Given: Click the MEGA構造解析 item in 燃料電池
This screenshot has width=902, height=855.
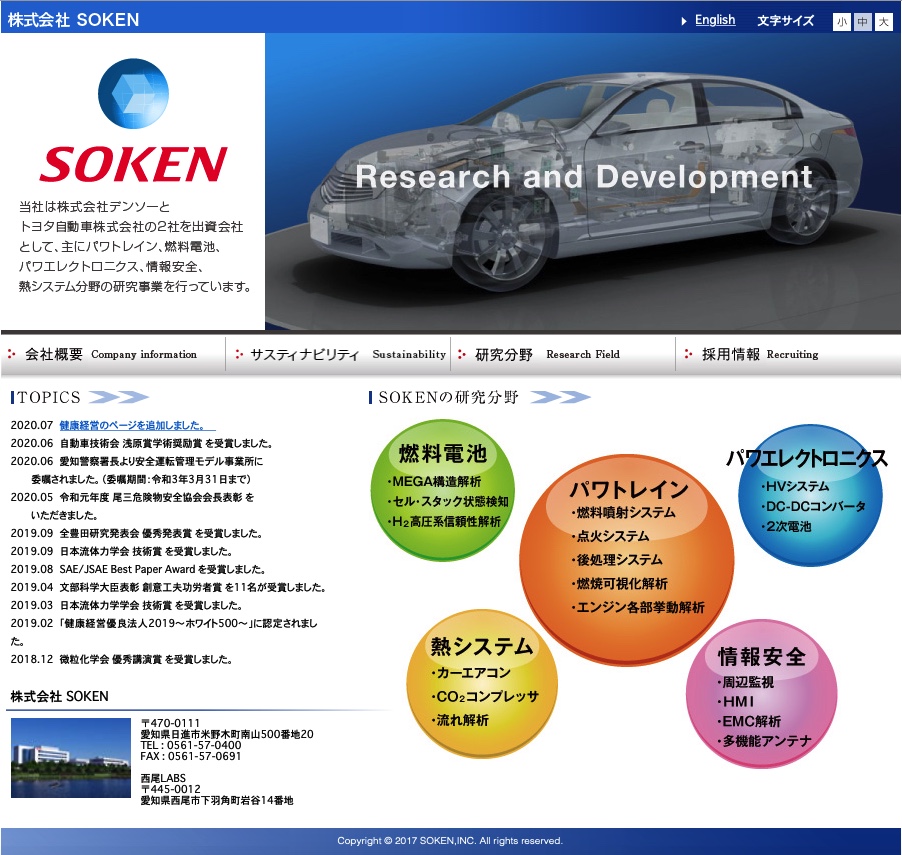Looking at the screenshot, I should click(x=434, y=482).
